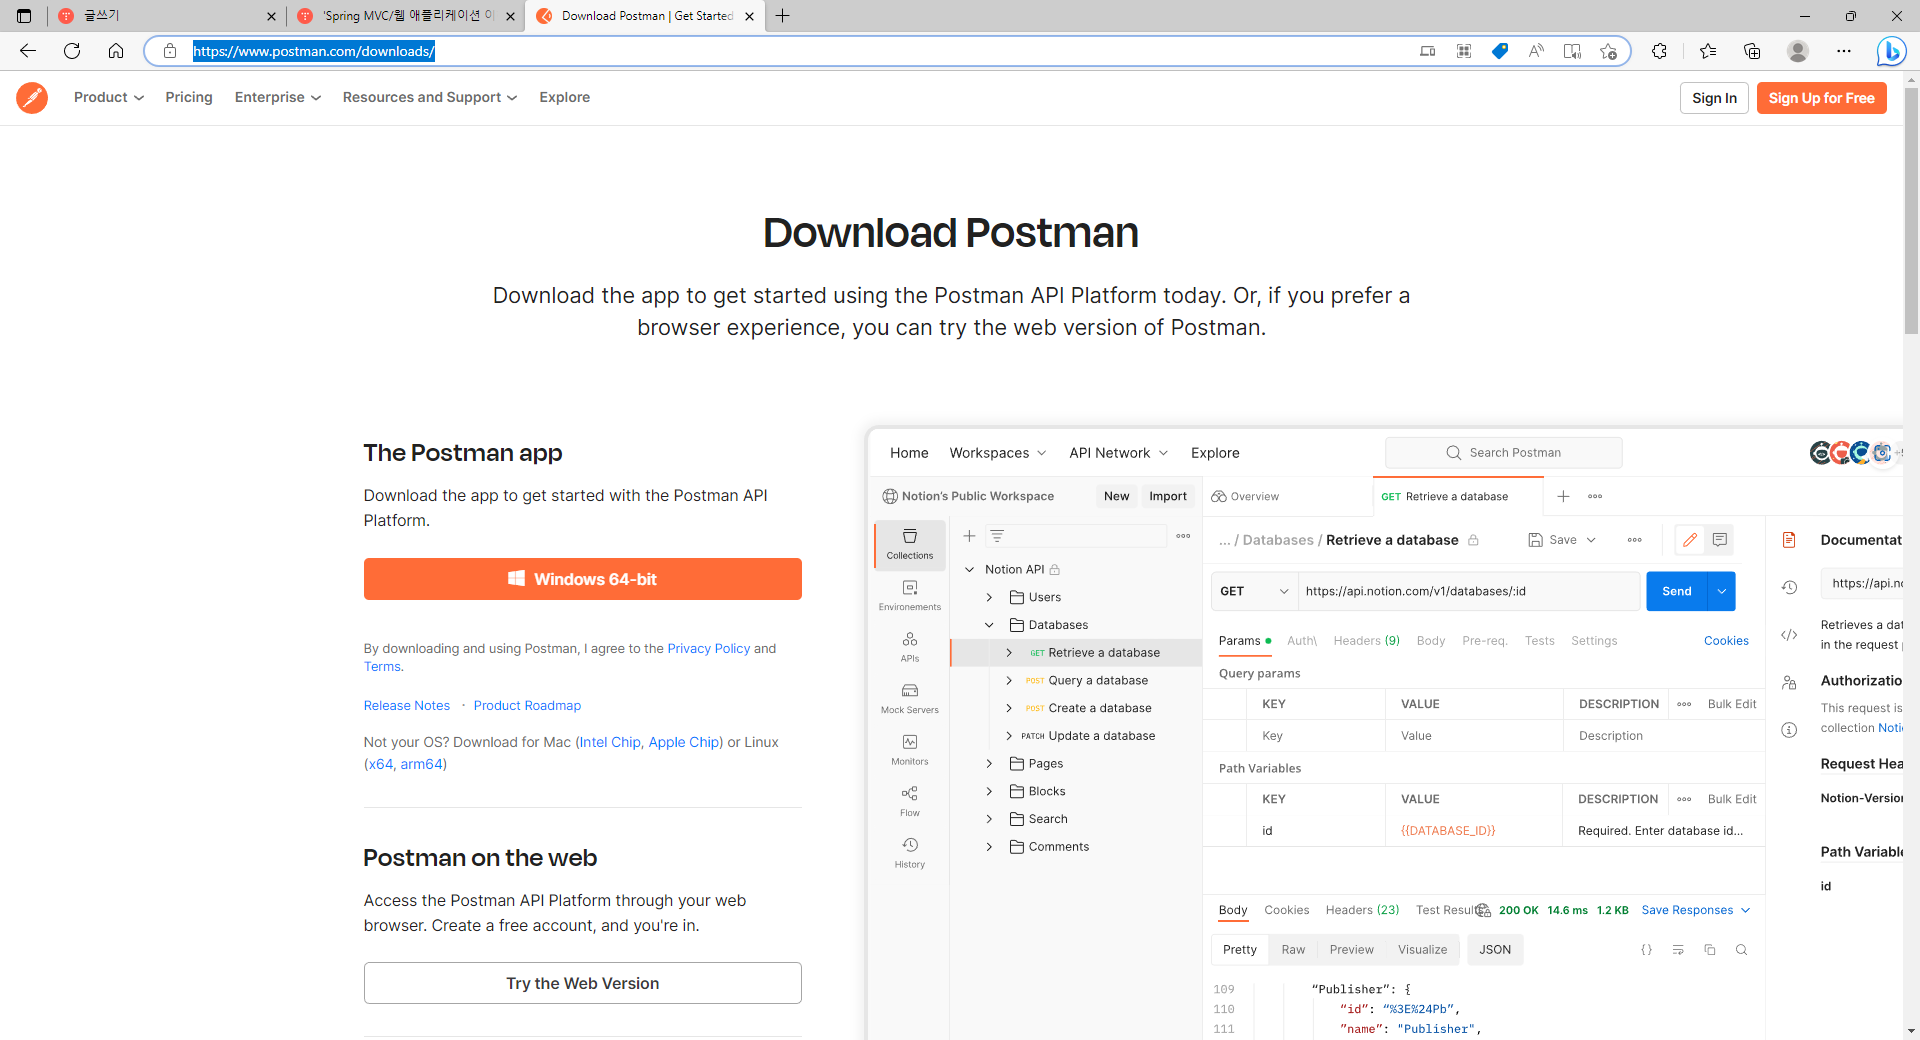Screen dimensions: 1920x1040
Task: Click the page vertical scrollbar
Action: click(x=1911, y=210)
